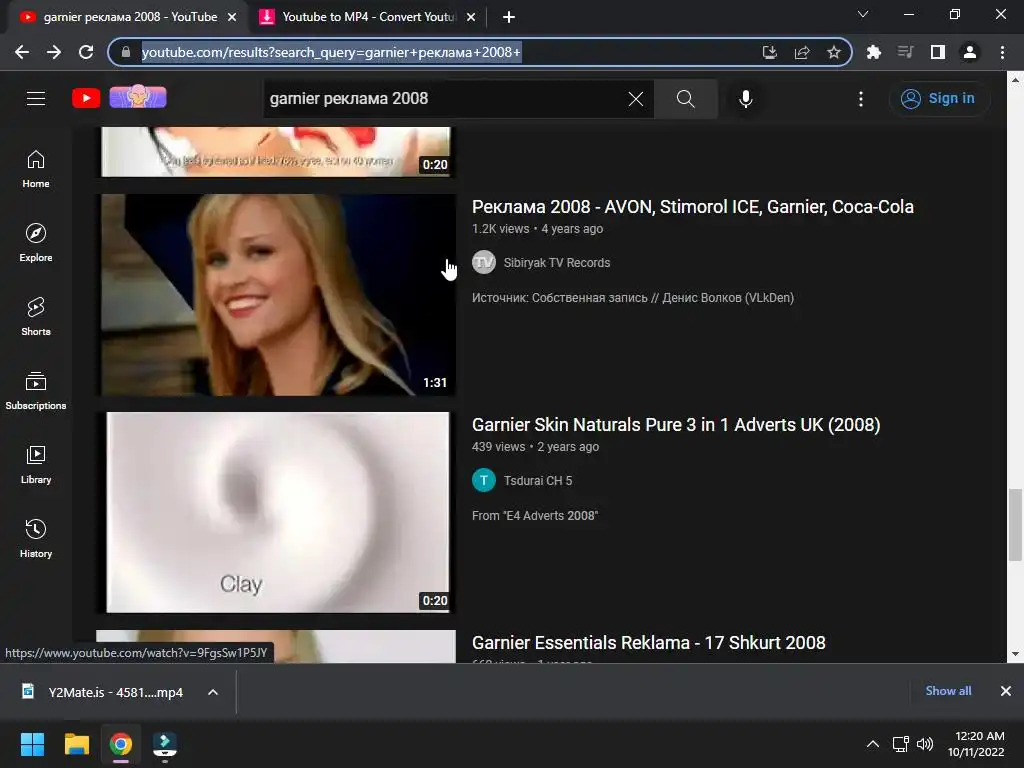Click the page vertical scrollbar thumb
The image size is (1024, 768).
point(1015,524)
